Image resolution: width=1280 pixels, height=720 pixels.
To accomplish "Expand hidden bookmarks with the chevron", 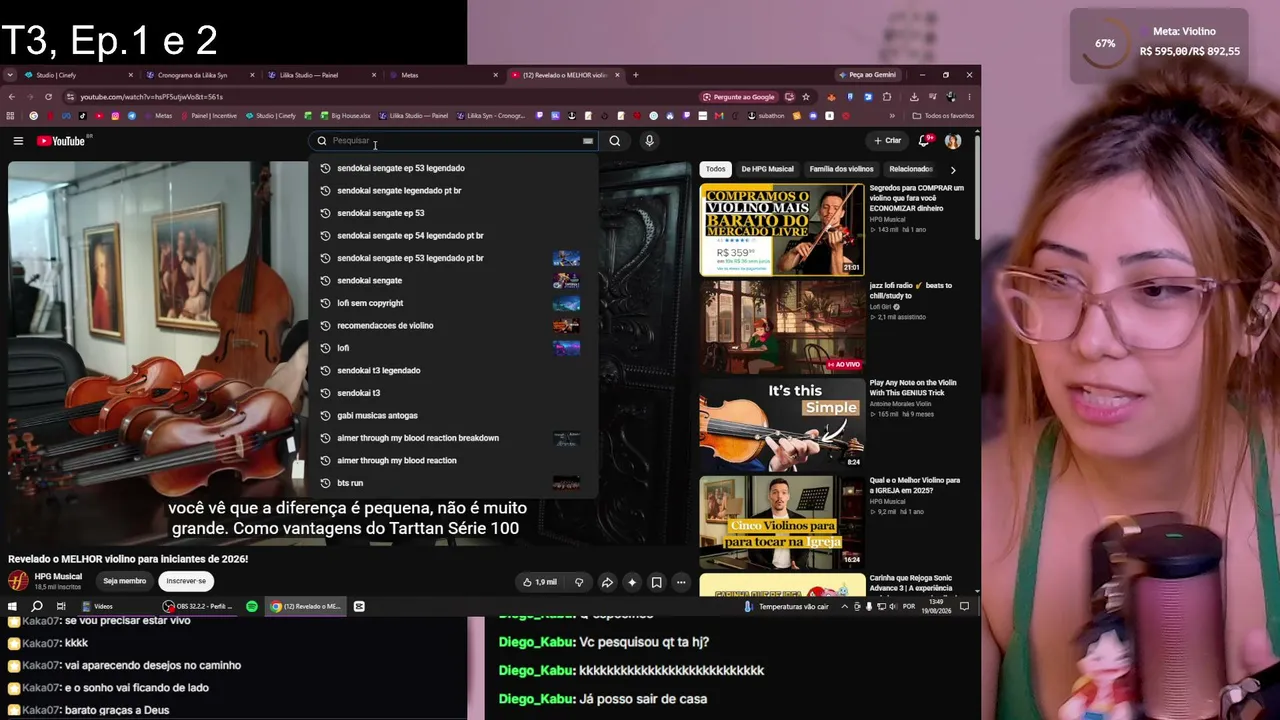I will tap(892, 116).
